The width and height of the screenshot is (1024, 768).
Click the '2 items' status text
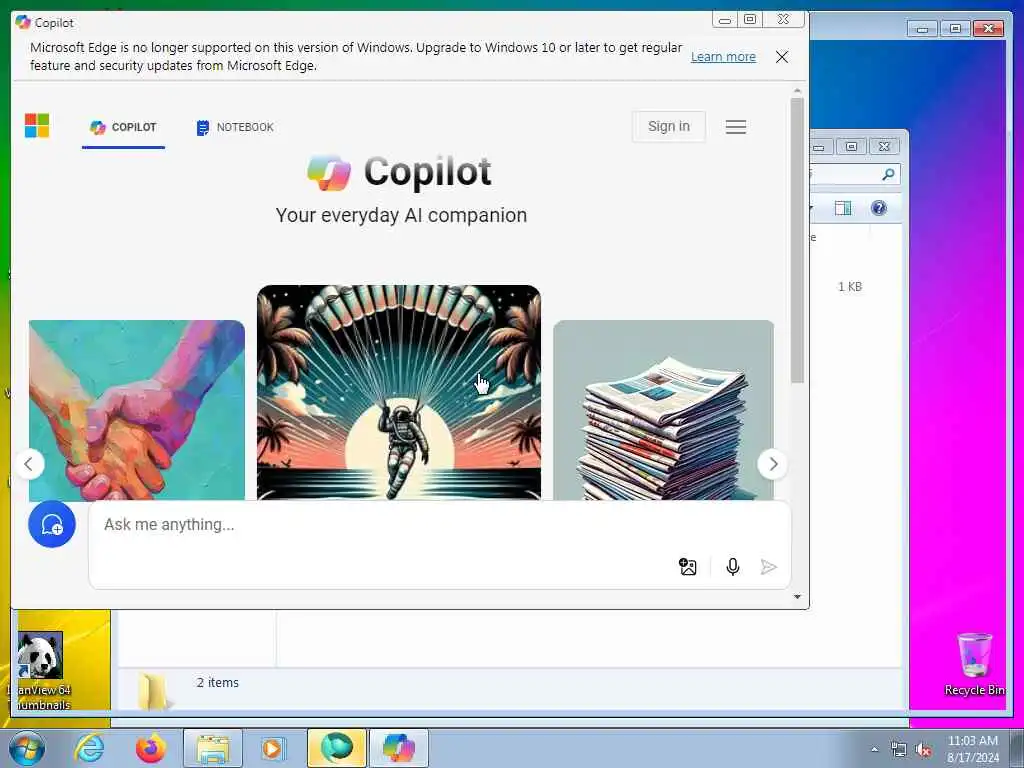217,682
